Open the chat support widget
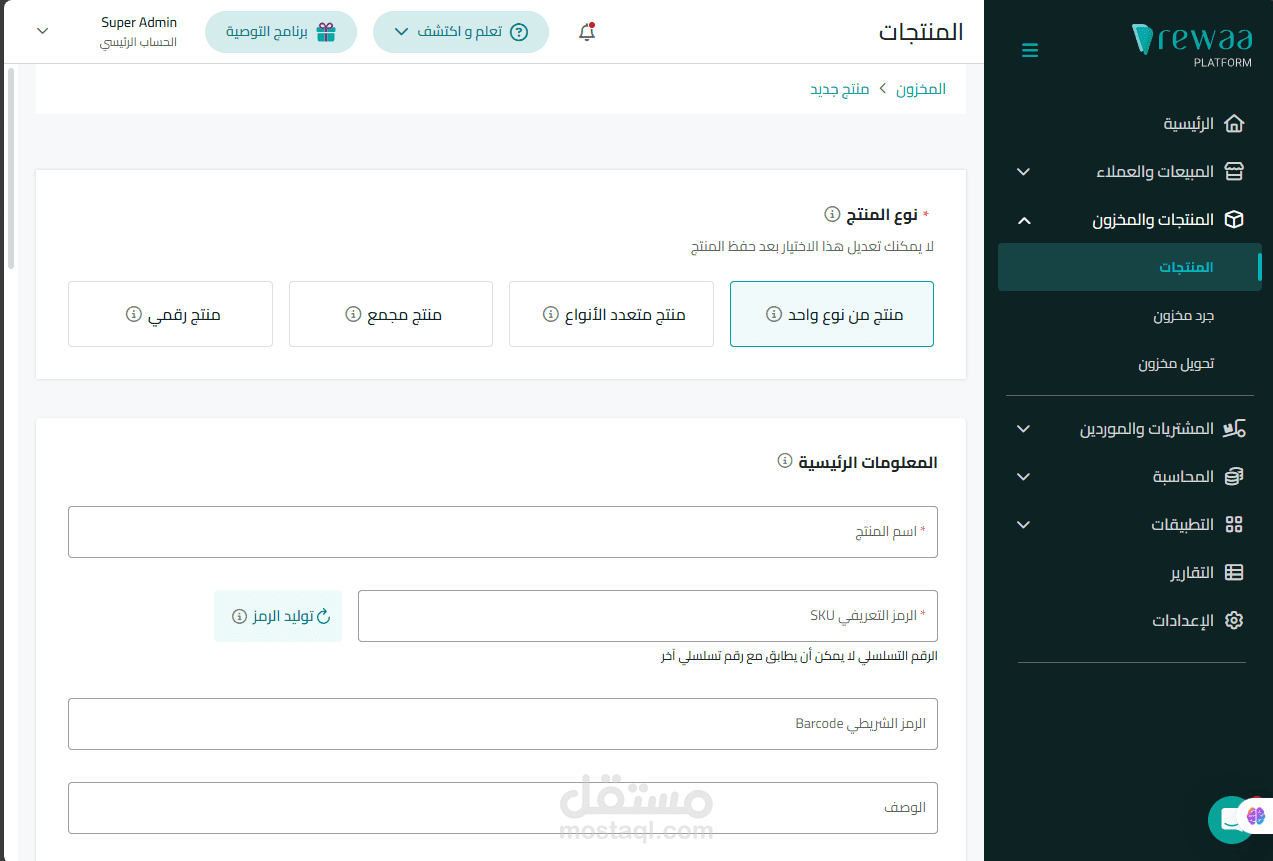The width and height of the screenshot is (1273, 861). point(1232,820)
